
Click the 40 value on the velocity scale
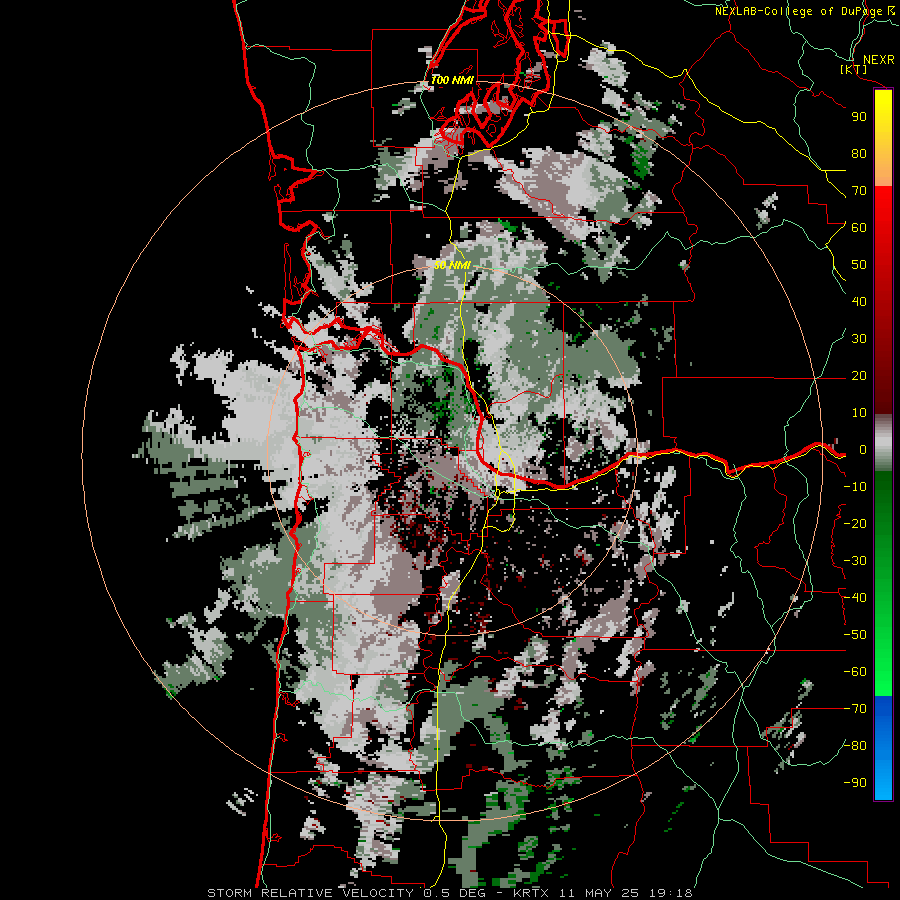coord(859,301)
